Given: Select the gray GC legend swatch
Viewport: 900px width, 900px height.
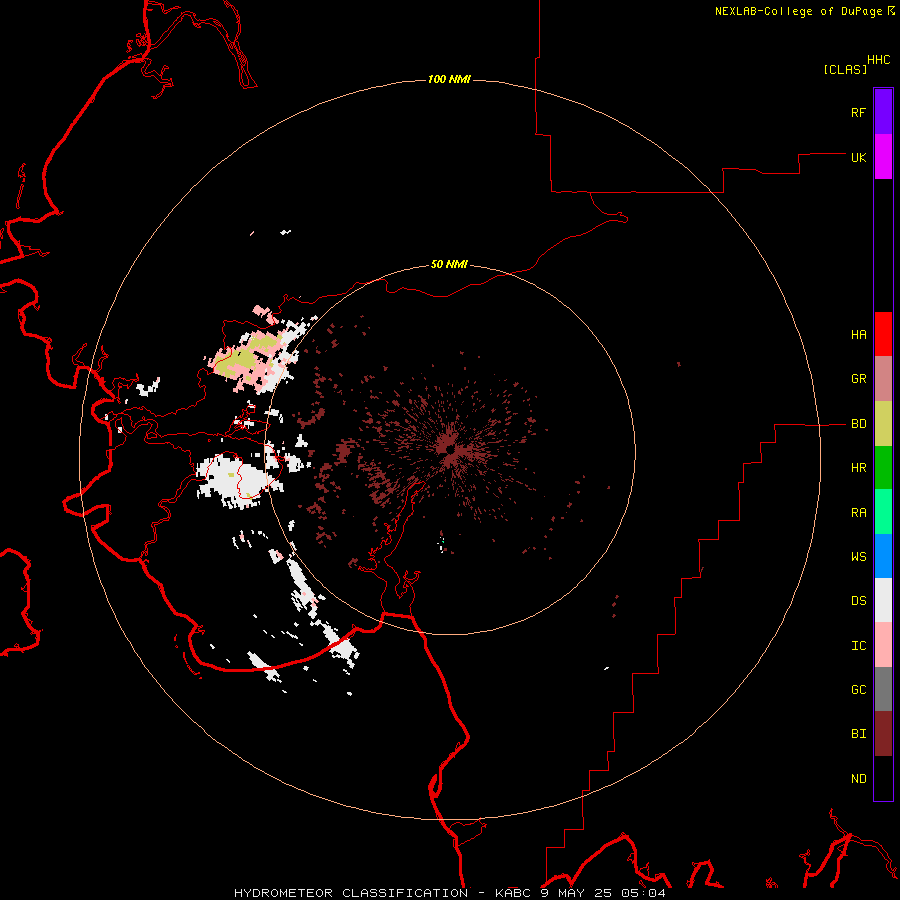Looking at the screenshot, I should [883, 689].
